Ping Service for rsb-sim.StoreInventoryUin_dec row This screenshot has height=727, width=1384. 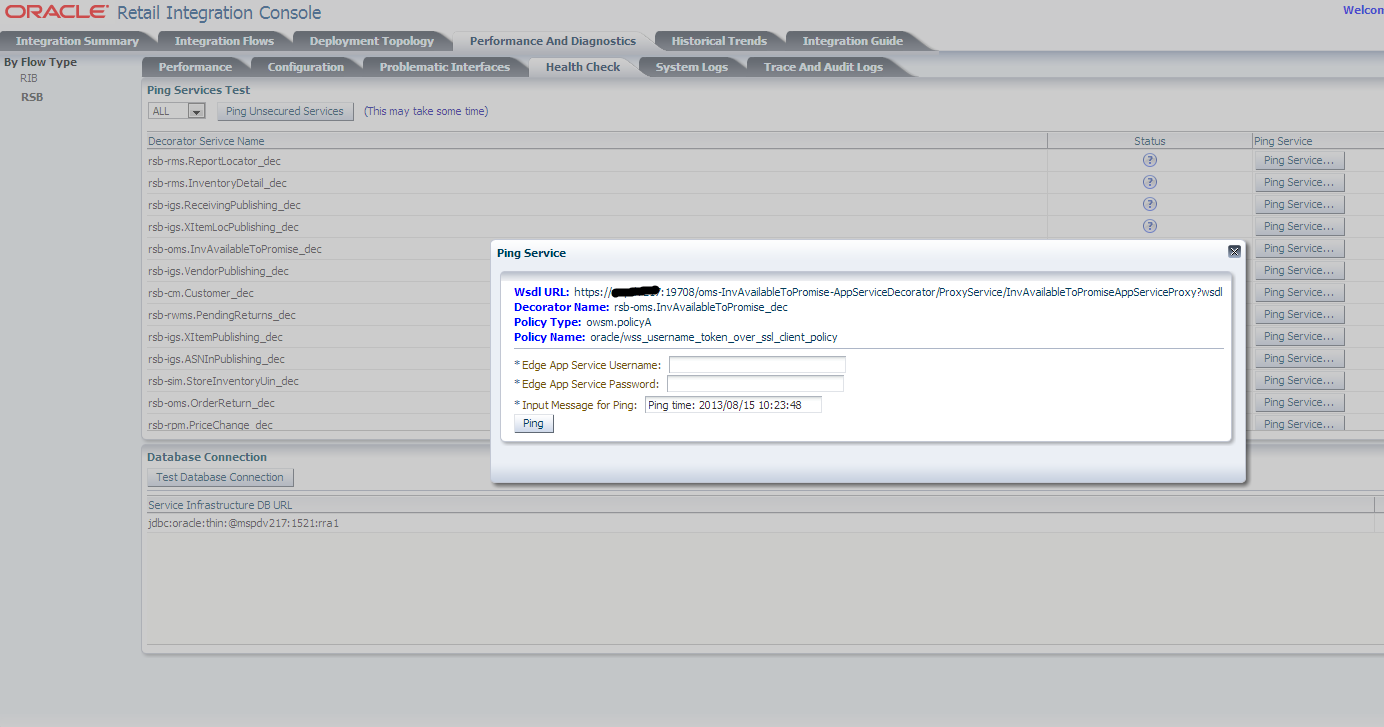1299,380
